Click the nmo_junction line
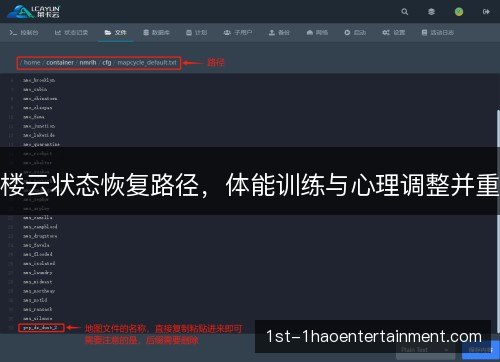Image resolution: width=500 pixels, height=362 pixels. point(39,126)
